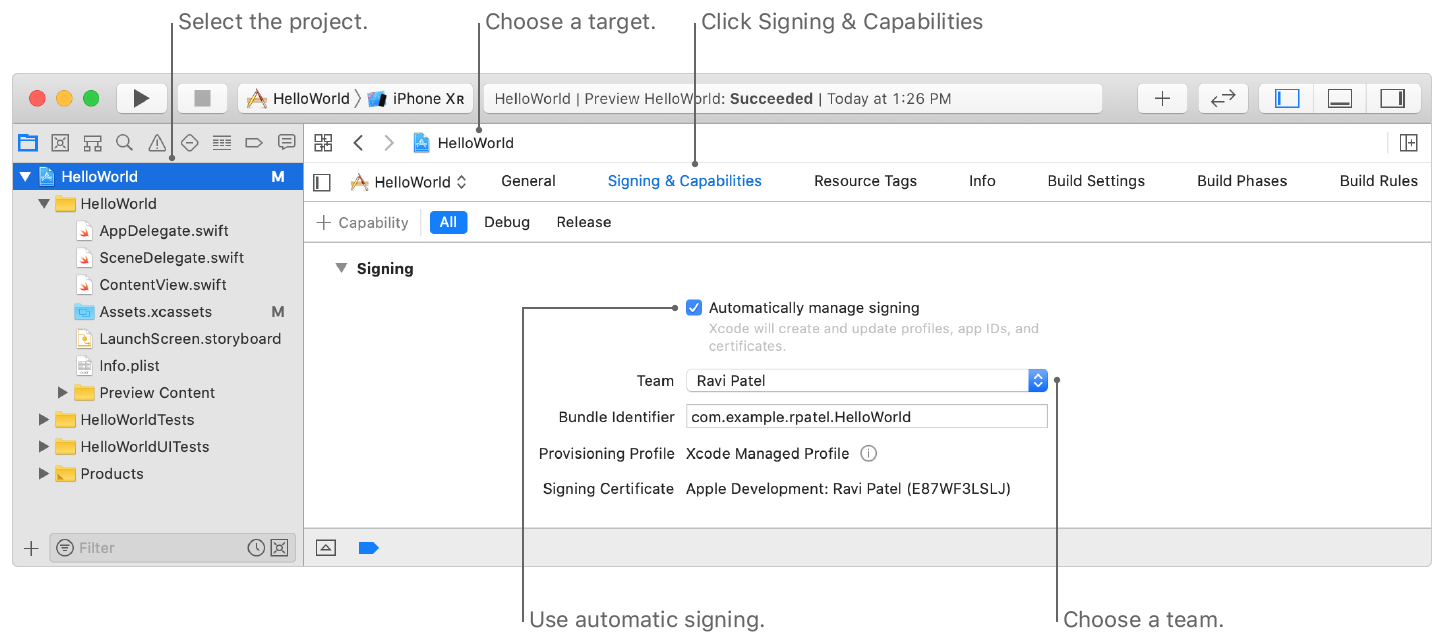Viewport: 1444px width, 644px height.
Task: Collapse the HelloWorld group folder
Action: pyautogui.click(x=44, y=204)
